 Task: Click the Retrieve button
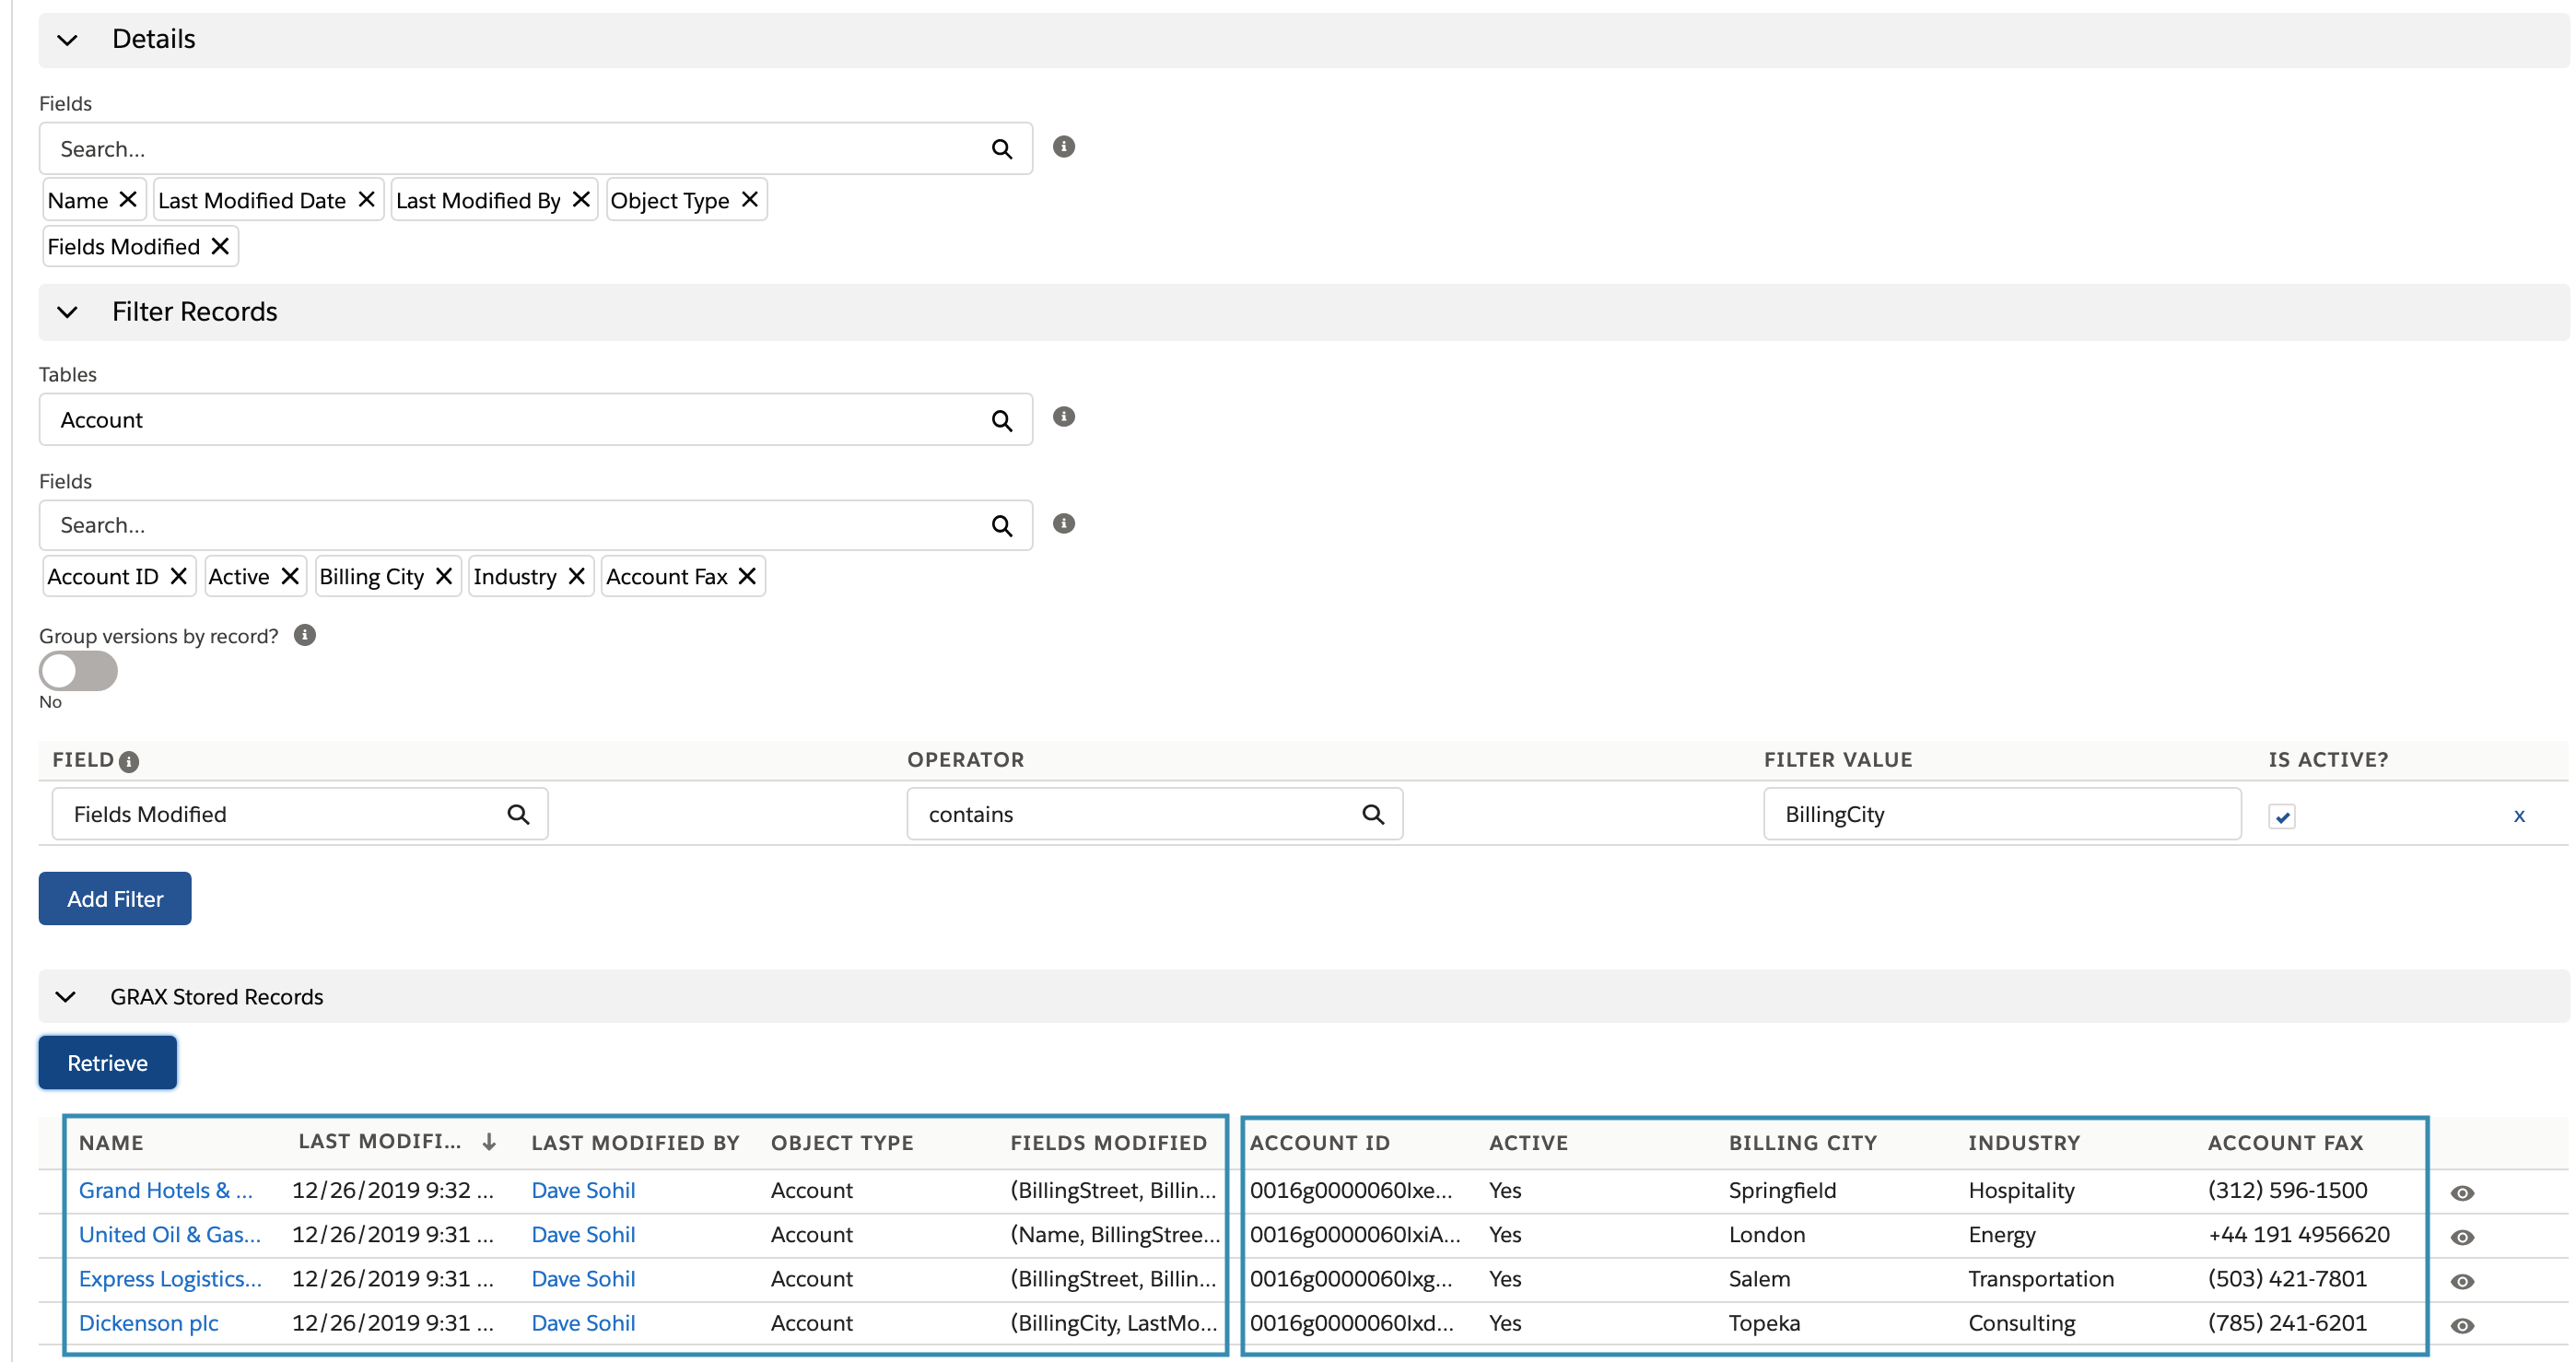point(107,1062)
